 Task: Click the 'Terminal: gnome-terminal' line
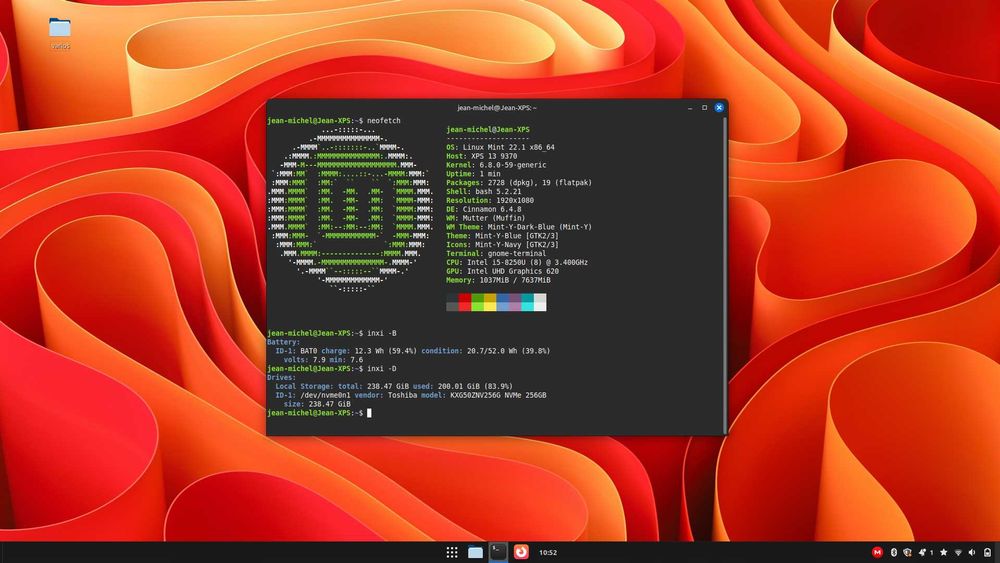point(496,254)
